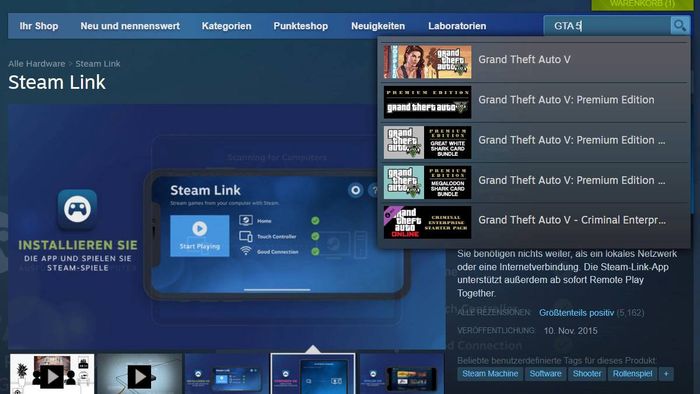The width and height of the screenshot is (700, 394).
Task: Open the Criminal Enterprise Starter Pack thumbnail
Action: pos(427,222)
